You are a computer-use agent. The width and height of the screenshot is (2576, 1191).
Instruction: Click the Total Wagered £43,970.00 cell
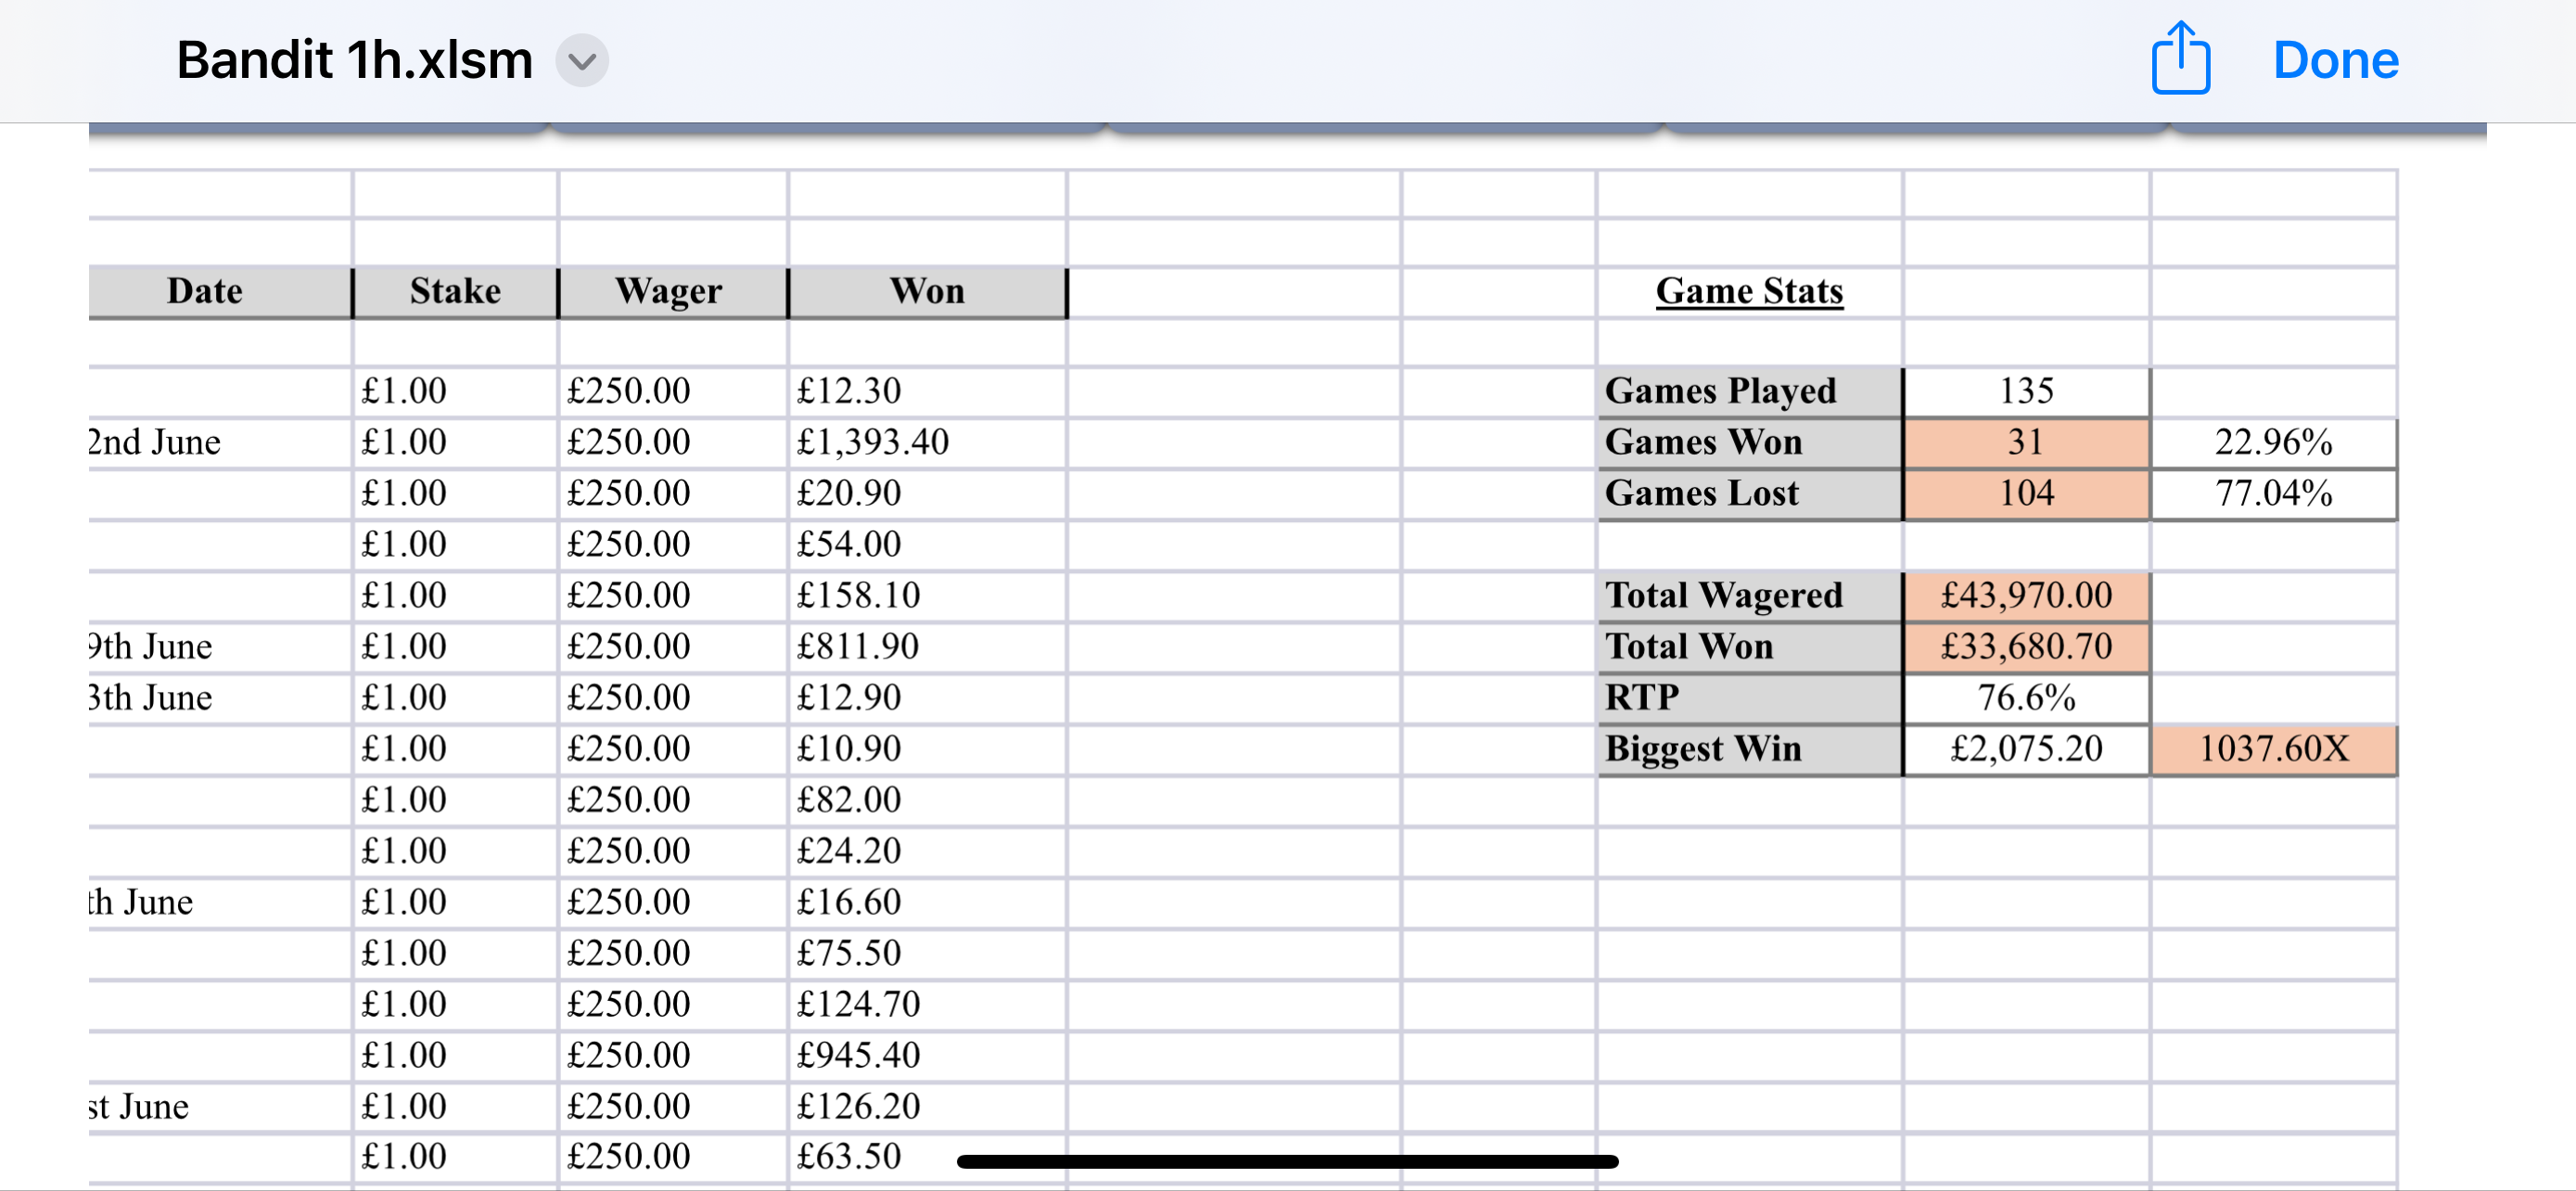[2026, 596]
